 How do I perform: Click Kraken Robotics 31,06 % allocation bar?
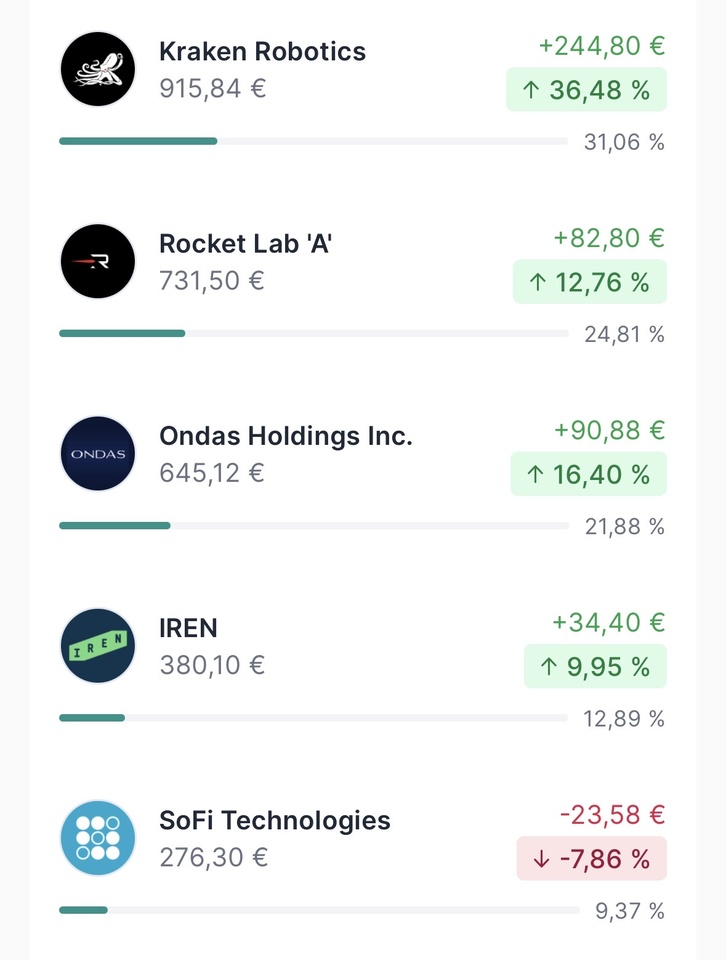pyautogui.click(x=313, y=141)
